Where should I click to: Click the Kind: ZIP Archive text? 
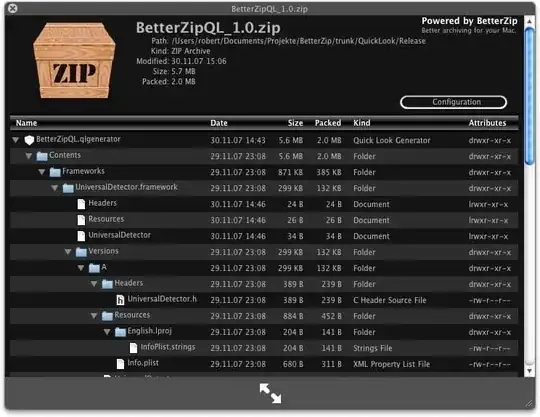click(x=180, y=51)
